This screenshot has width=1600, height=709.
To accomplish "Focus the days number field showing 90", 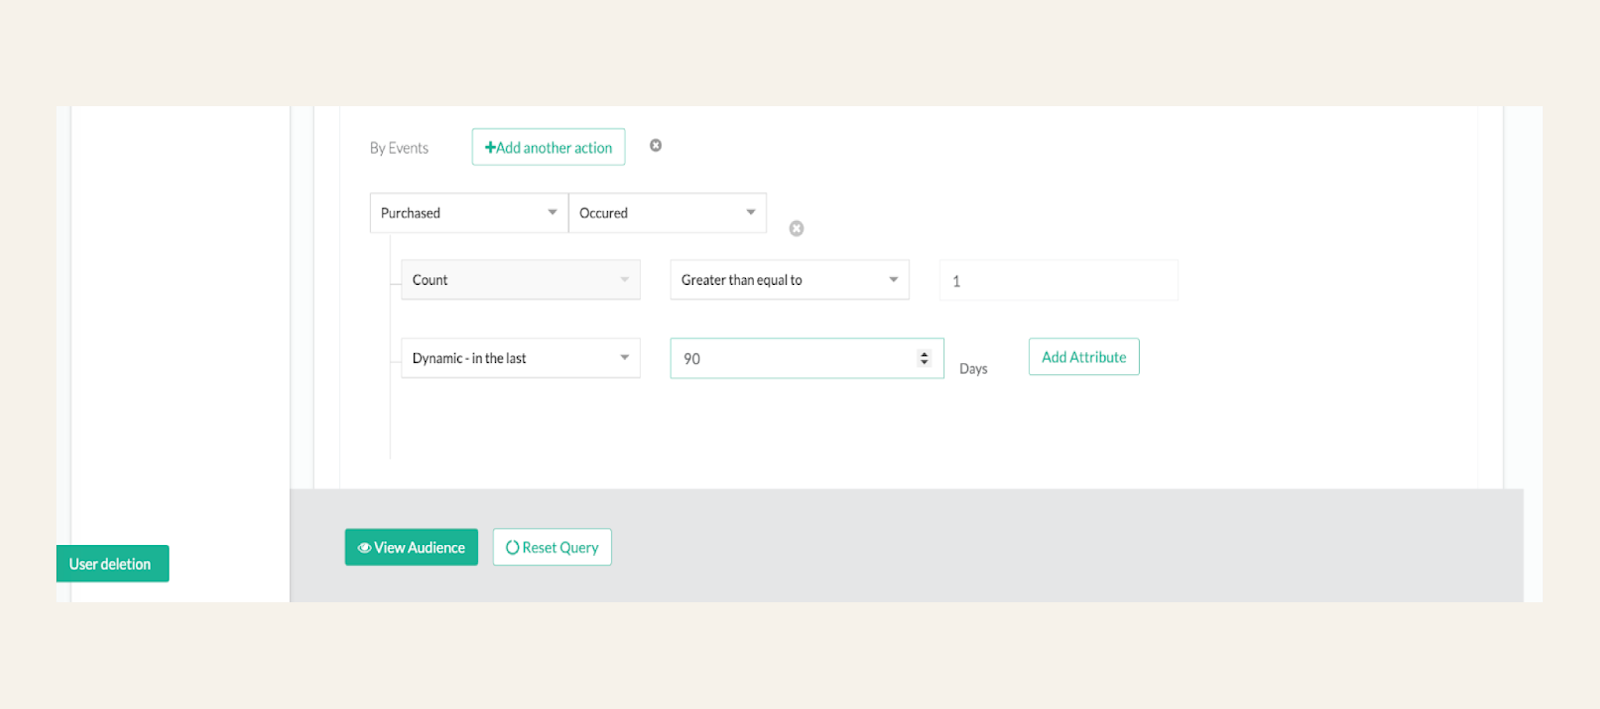I will pyautogui.click(x=807, y=358).
